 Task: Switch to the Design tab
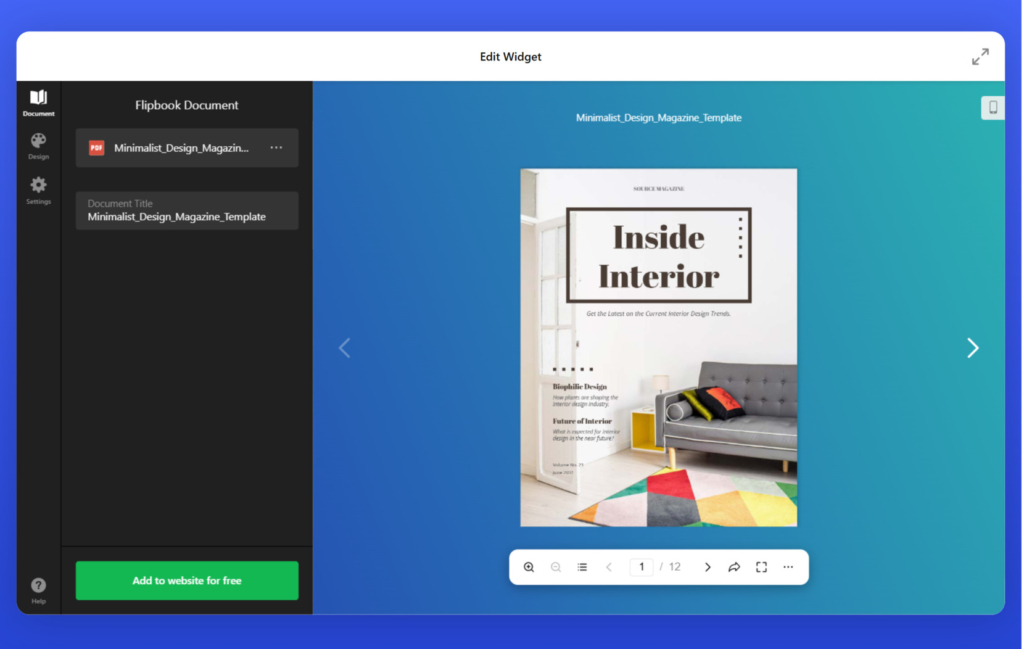[38, 144]
